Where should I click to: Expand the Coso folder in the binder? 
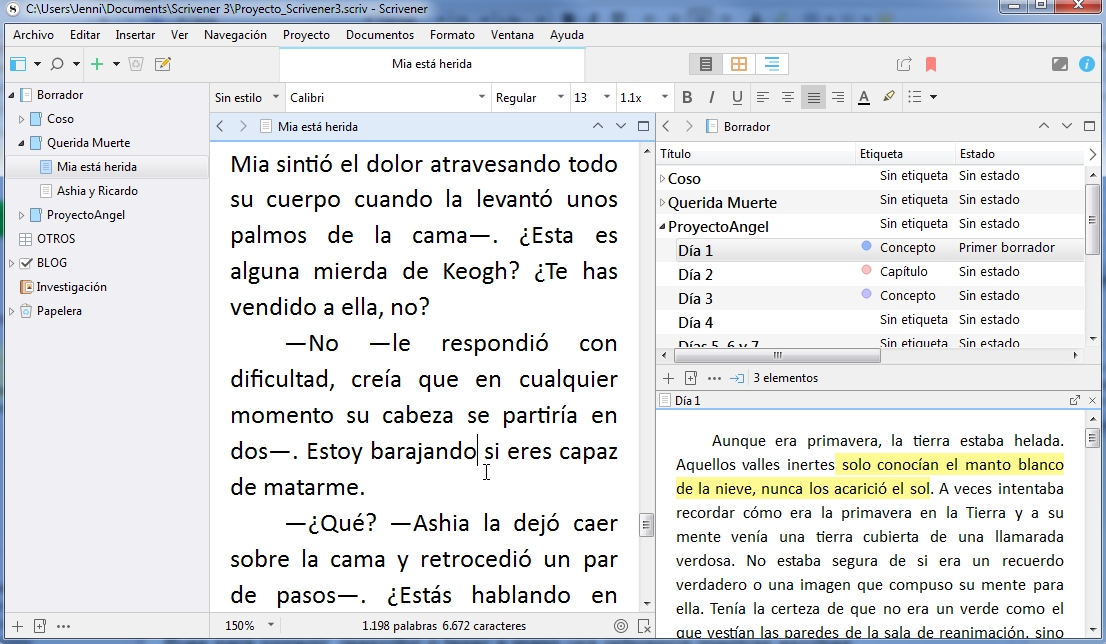pyautogui.click(x=22, y=119)
